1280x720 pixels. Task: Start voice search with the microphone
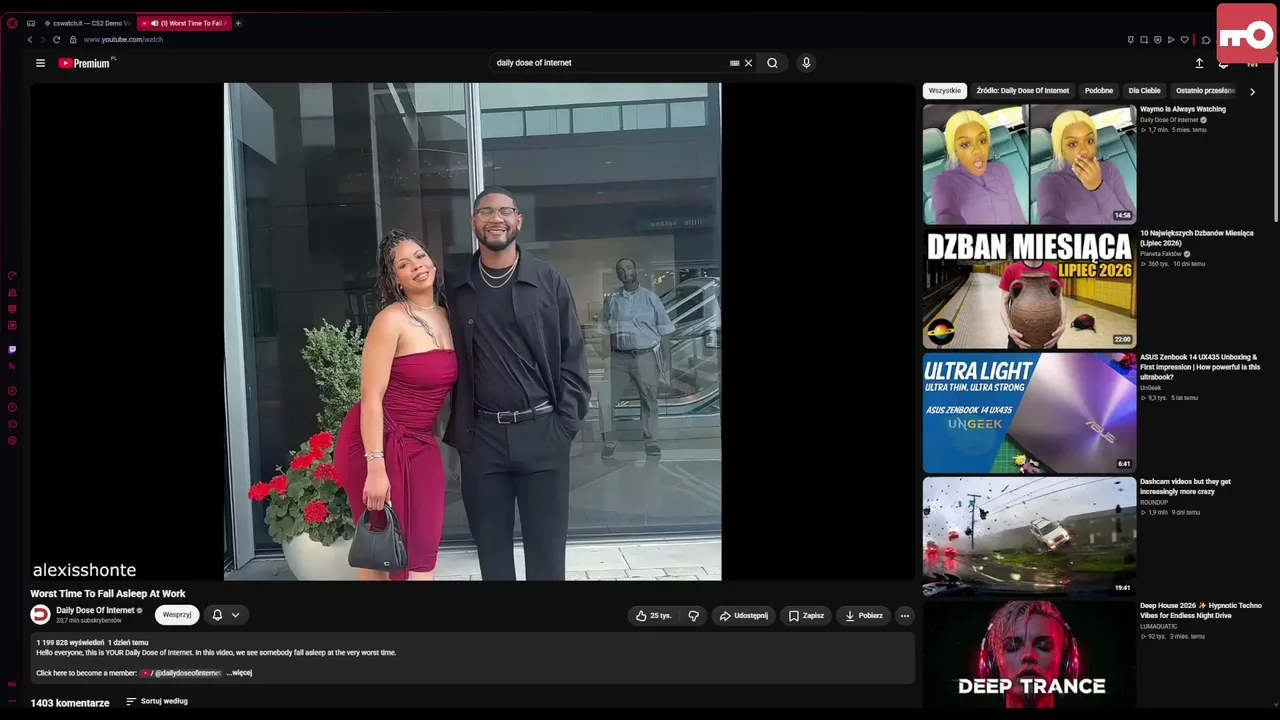click(806, 63)
